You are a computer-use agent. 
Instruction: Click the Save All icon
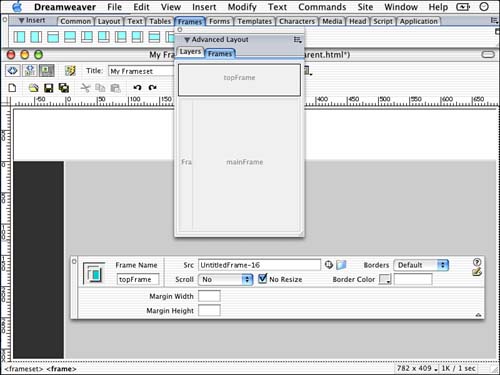[64, 88]
